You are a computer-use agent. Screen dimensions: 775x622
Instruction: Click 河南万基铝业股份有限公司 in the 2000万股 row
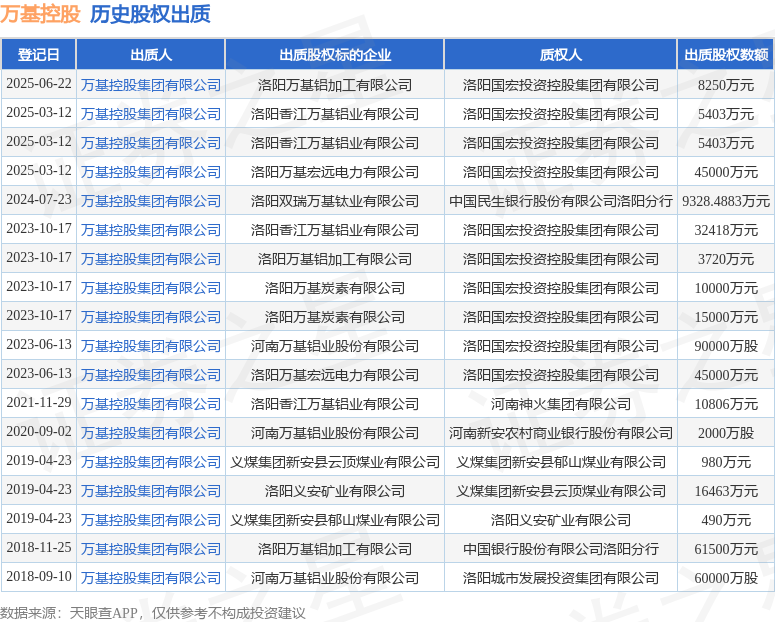point(335,433)
